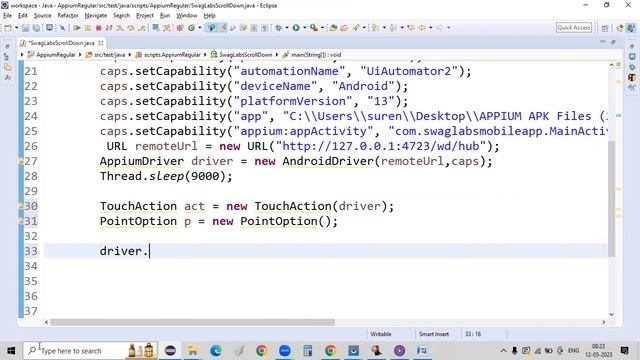
Task: Click the taskbar search box
Action: point(89,351)
